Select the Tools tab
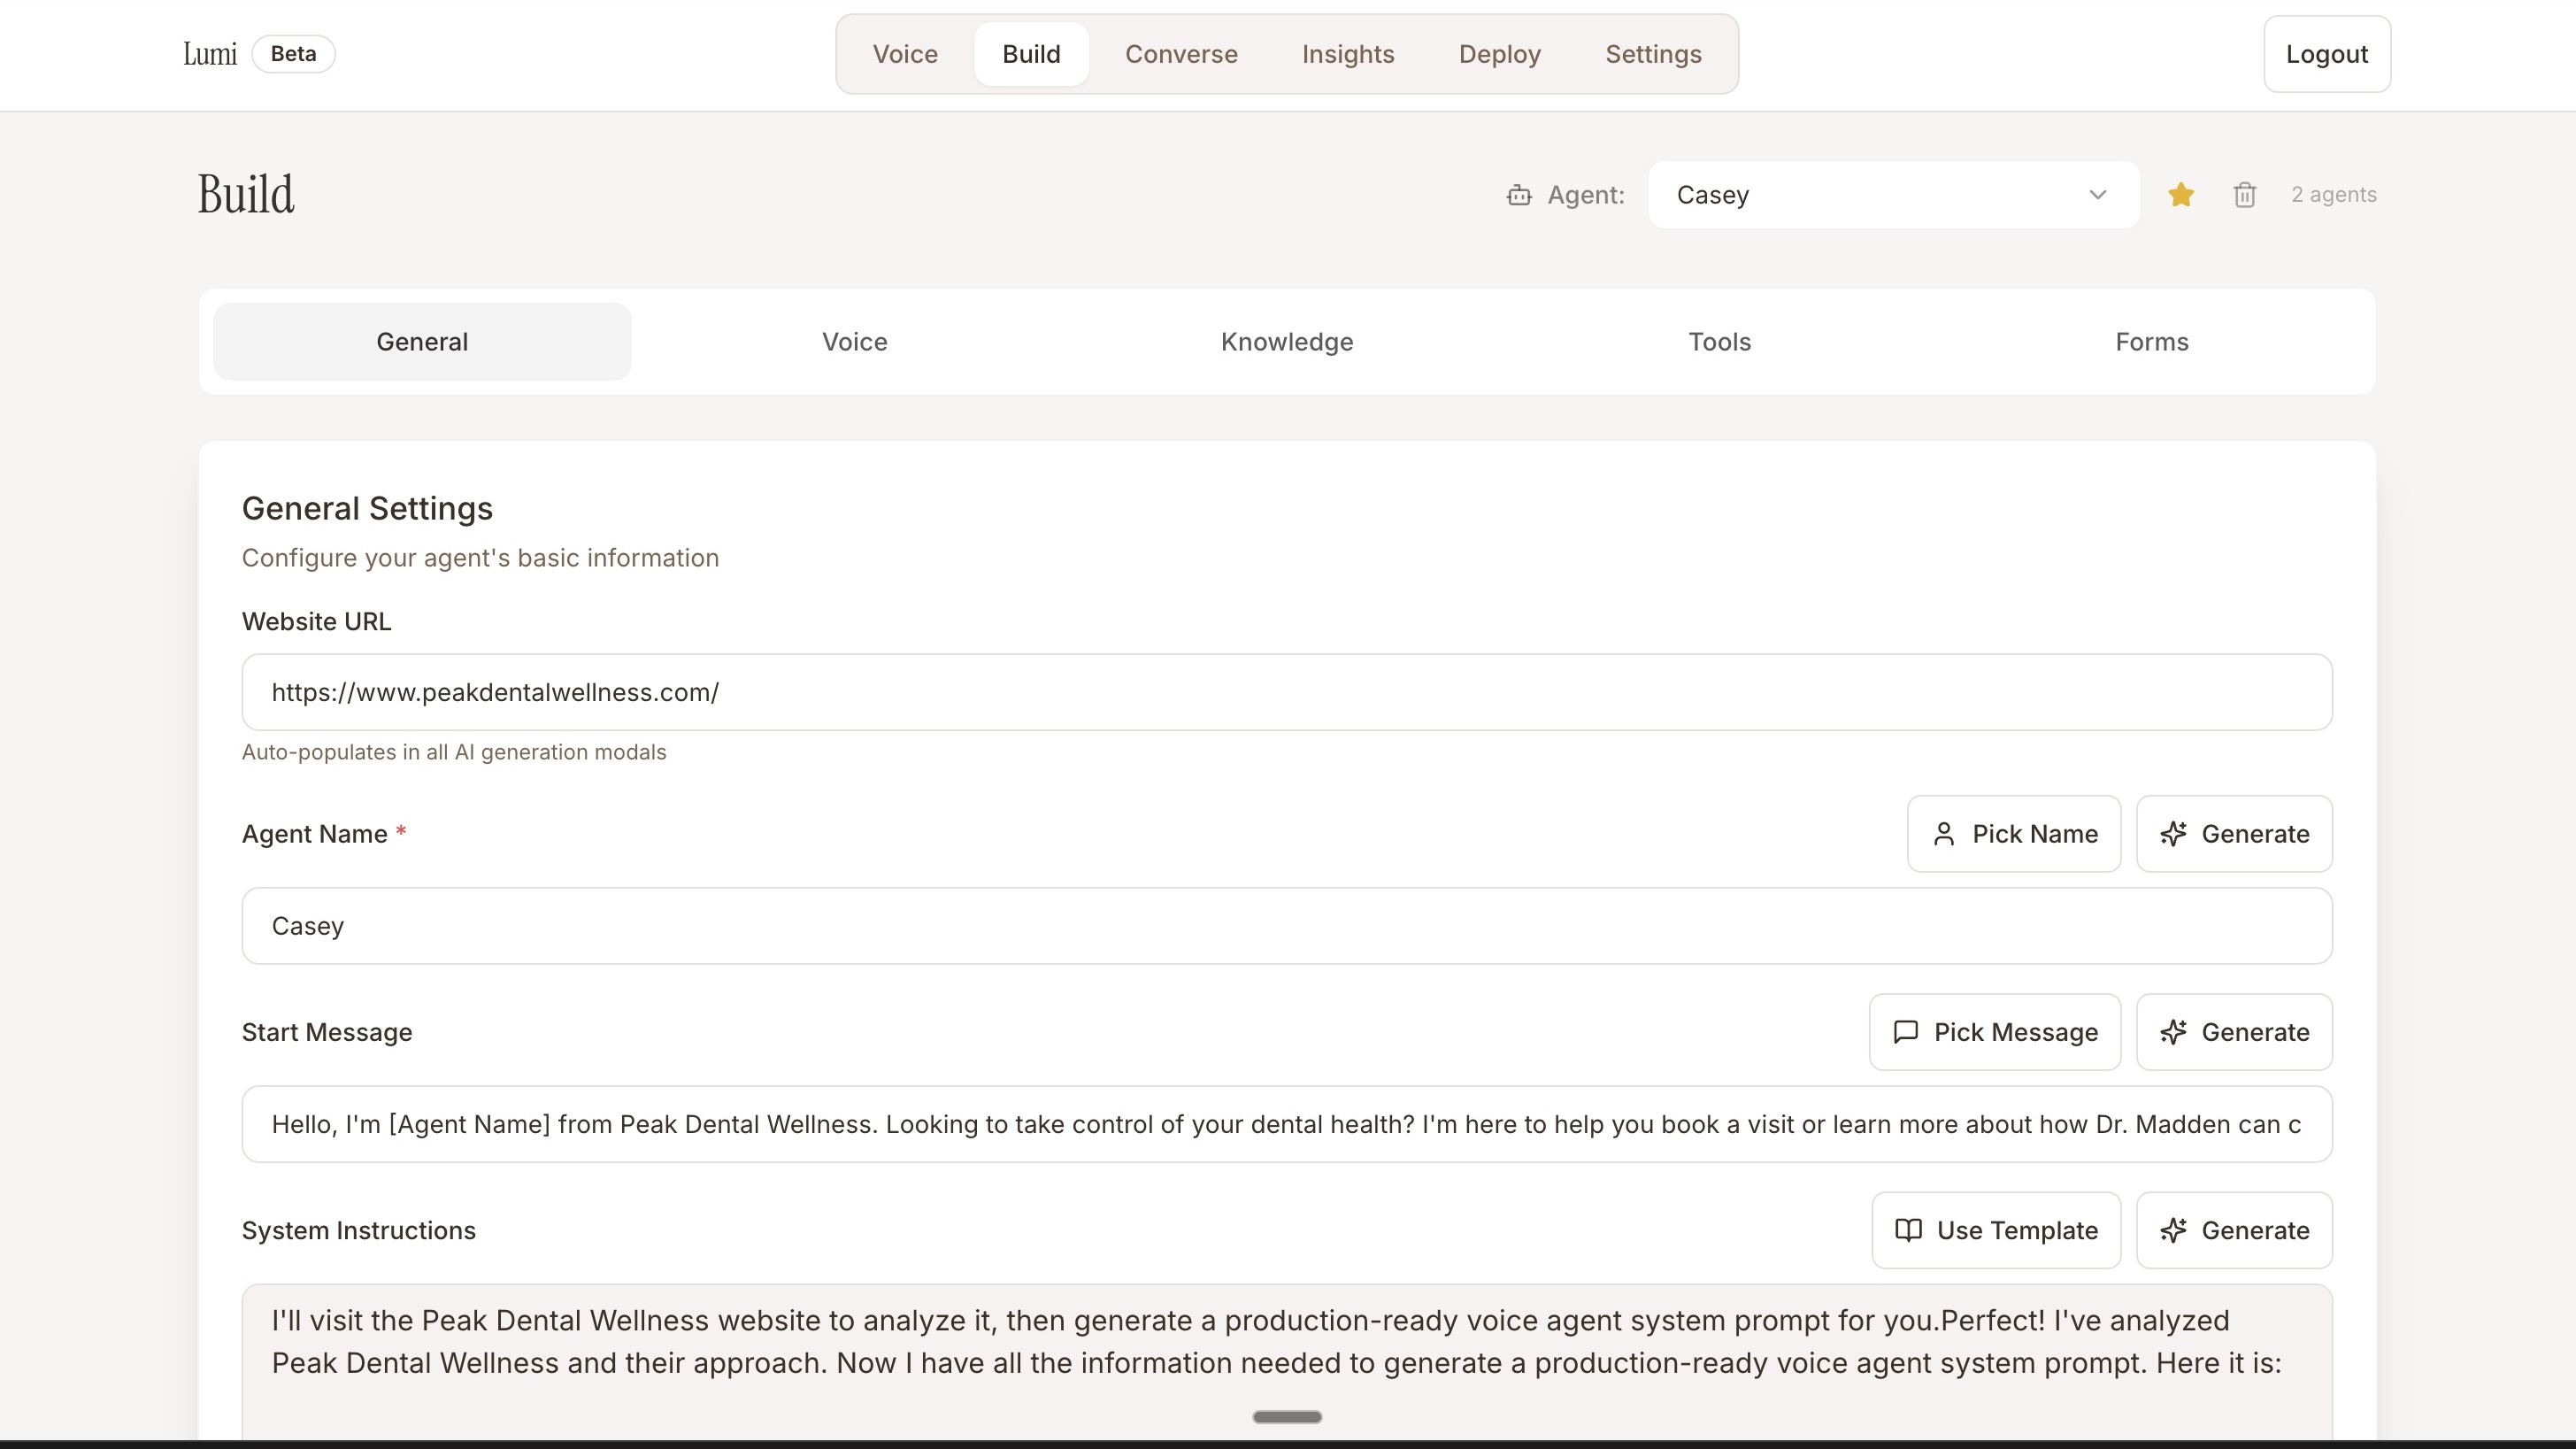The image size is (2576, 1449). pyautogui.click(x=1719, y=342)
